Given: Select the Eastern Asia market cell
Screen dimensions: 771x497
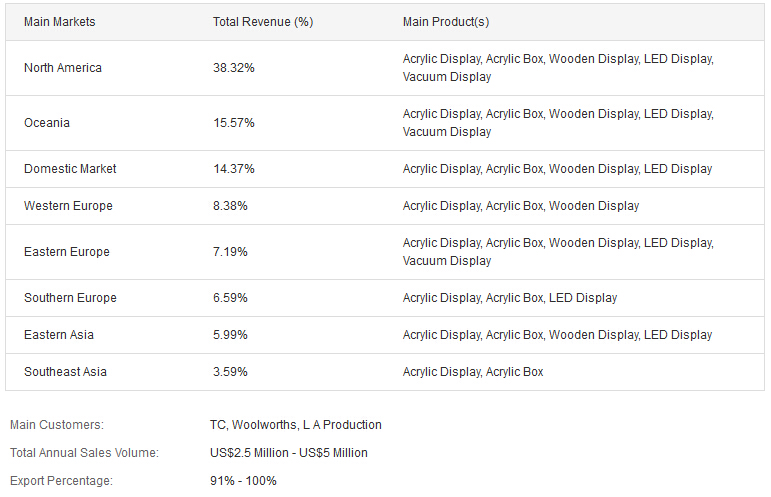Looking at the screenshot, I should point(59,335).
